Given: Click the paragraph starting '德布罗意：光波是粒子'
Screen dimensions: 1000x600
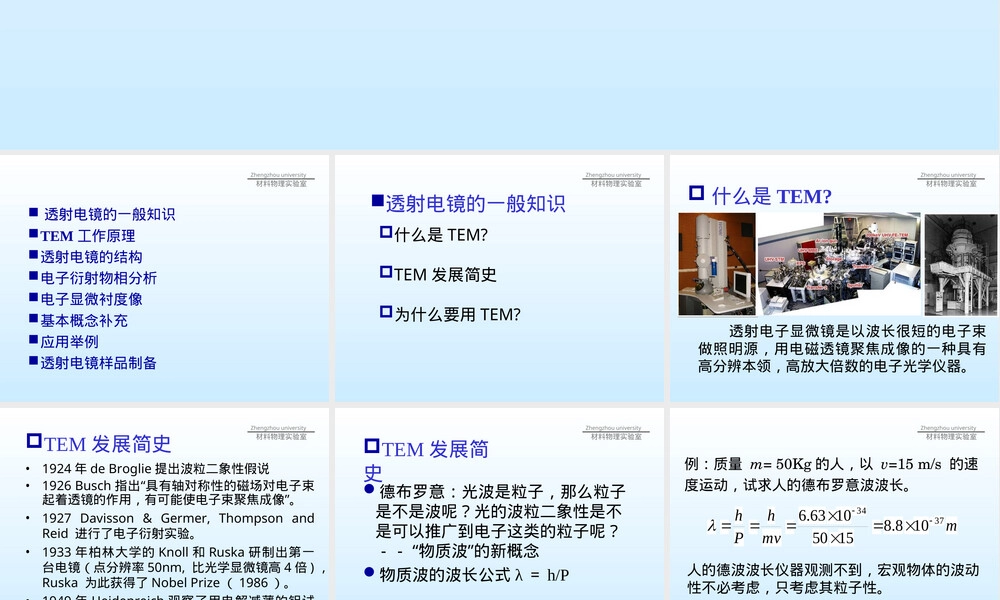Looking at the screenshot, I should click(501, 521).
